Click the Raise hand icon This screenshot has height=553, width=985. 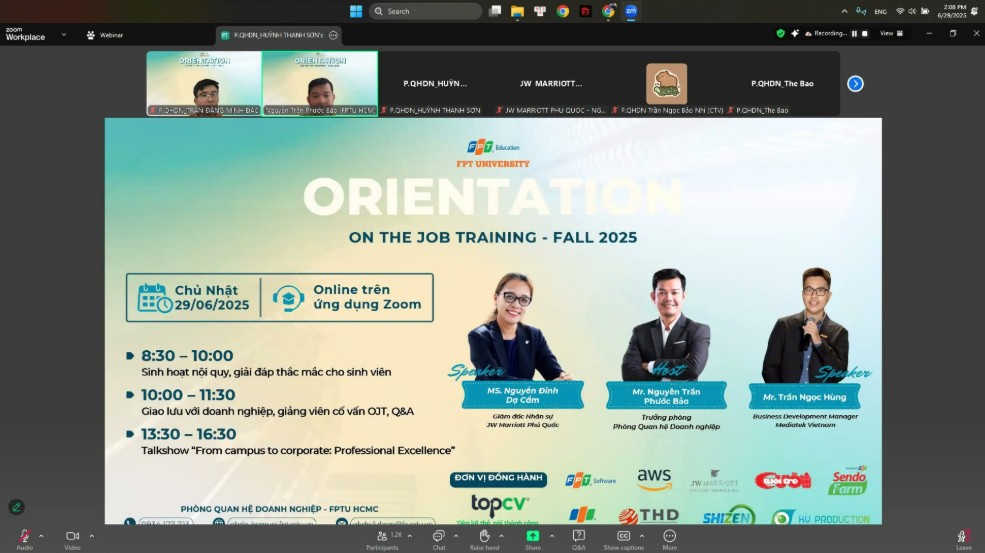pyautogui.click(x=484, y=539)
